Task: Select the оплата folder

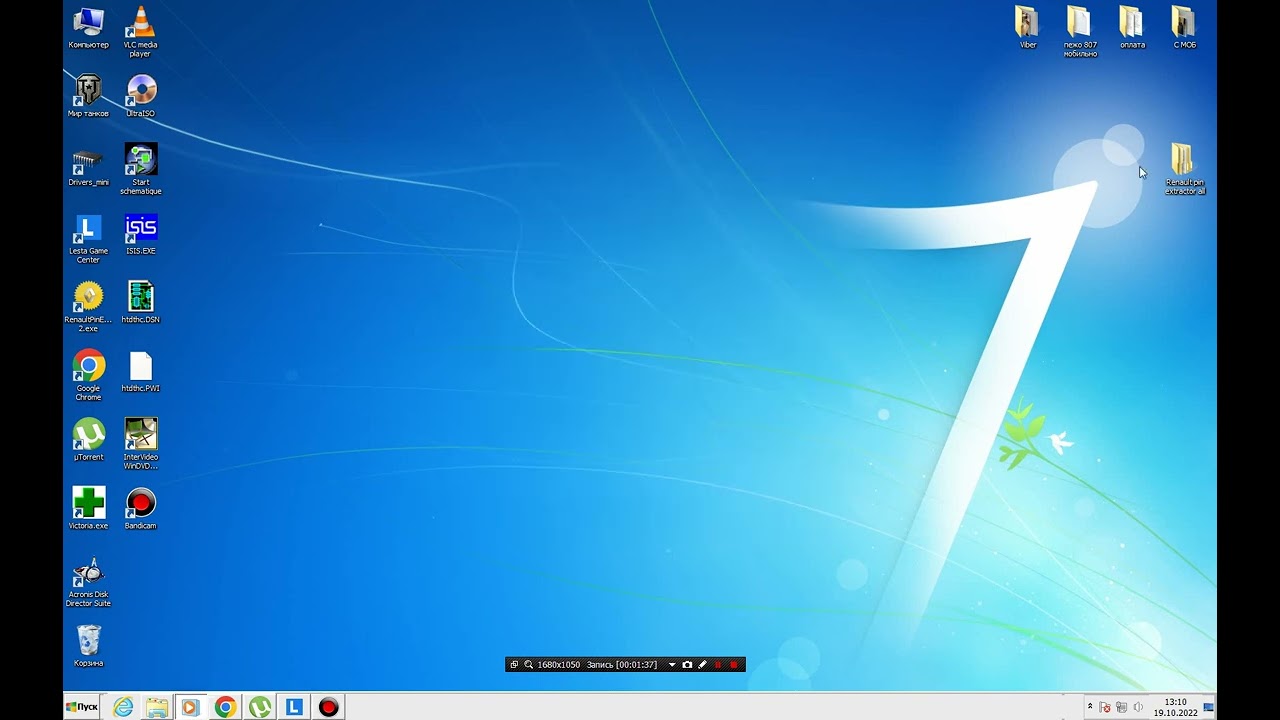Action: click(x=1131, y=28)
